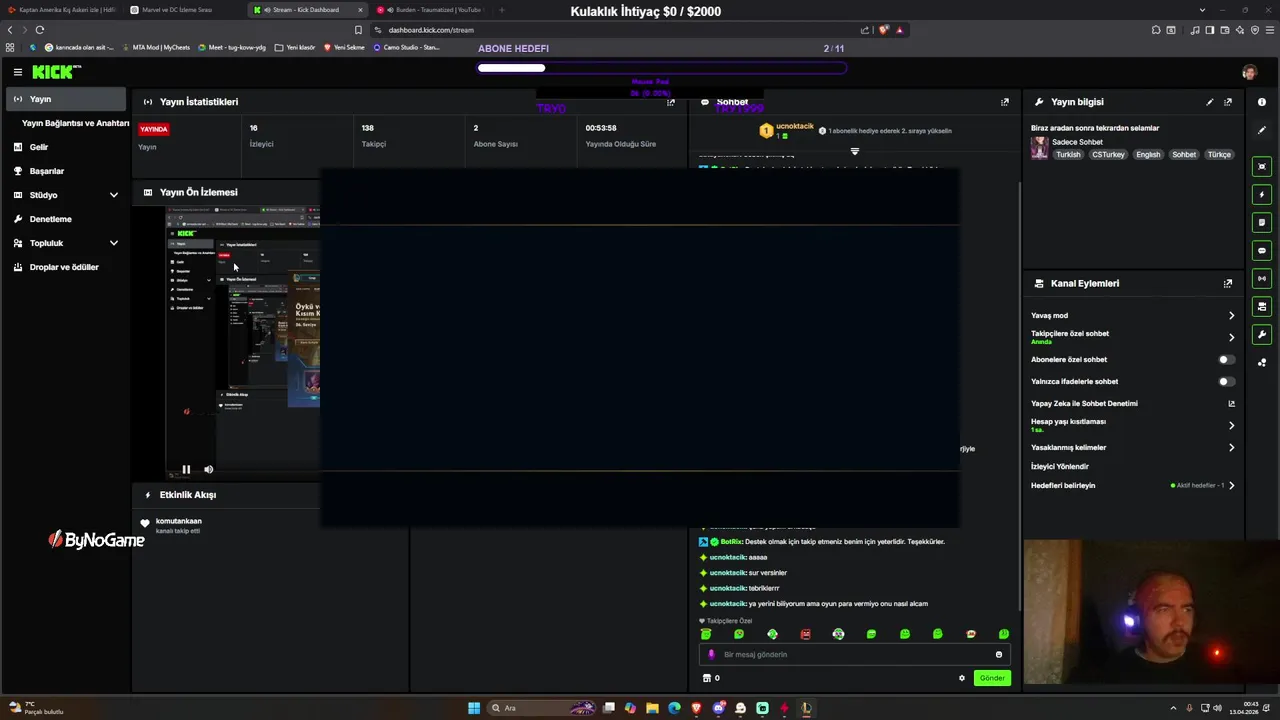The height and width of the screenshot is (720, 1280).
Task: Open the Windows Start menu
Action: [474, 708]
